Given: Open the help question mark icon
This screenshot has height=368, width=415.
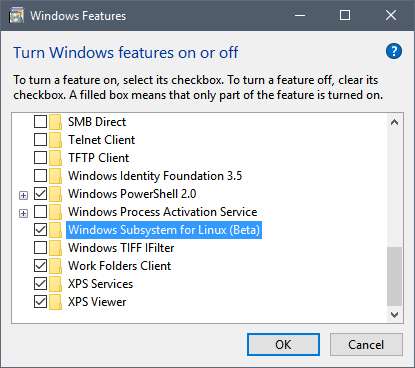Looking at the screenshot, I should pyautogui.click(x=394, y=51).
